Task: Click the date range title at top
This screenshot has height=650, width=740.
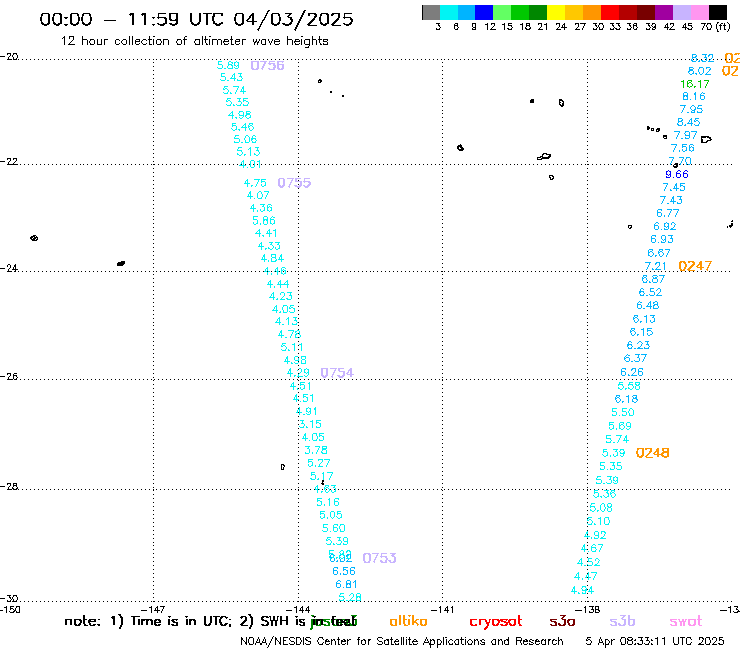Action: [x=196, y=19]
